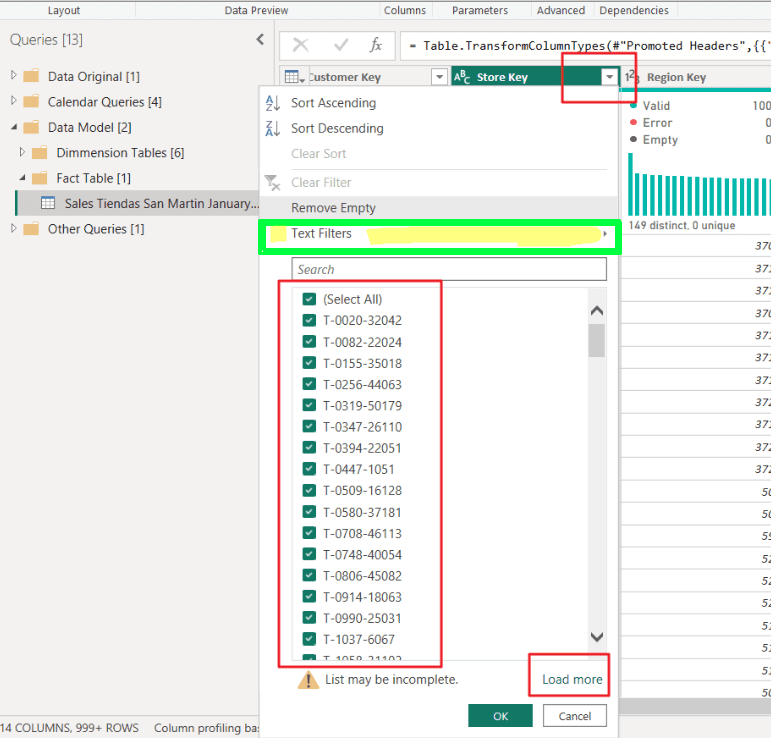Open the Text Filters menu entry
Screen dimensions: 771x738
[438, 234]
